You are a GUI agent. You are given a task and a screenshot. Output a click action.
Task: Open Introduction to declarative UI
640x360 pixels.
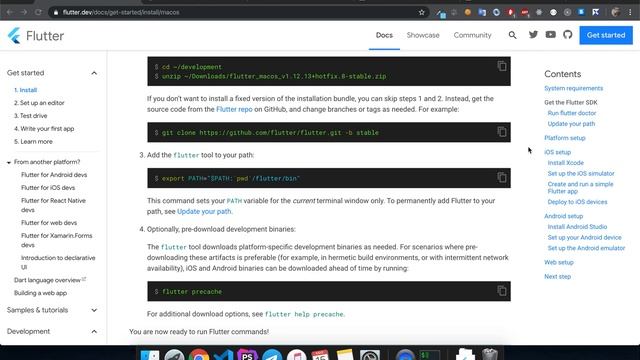(58, 262)
